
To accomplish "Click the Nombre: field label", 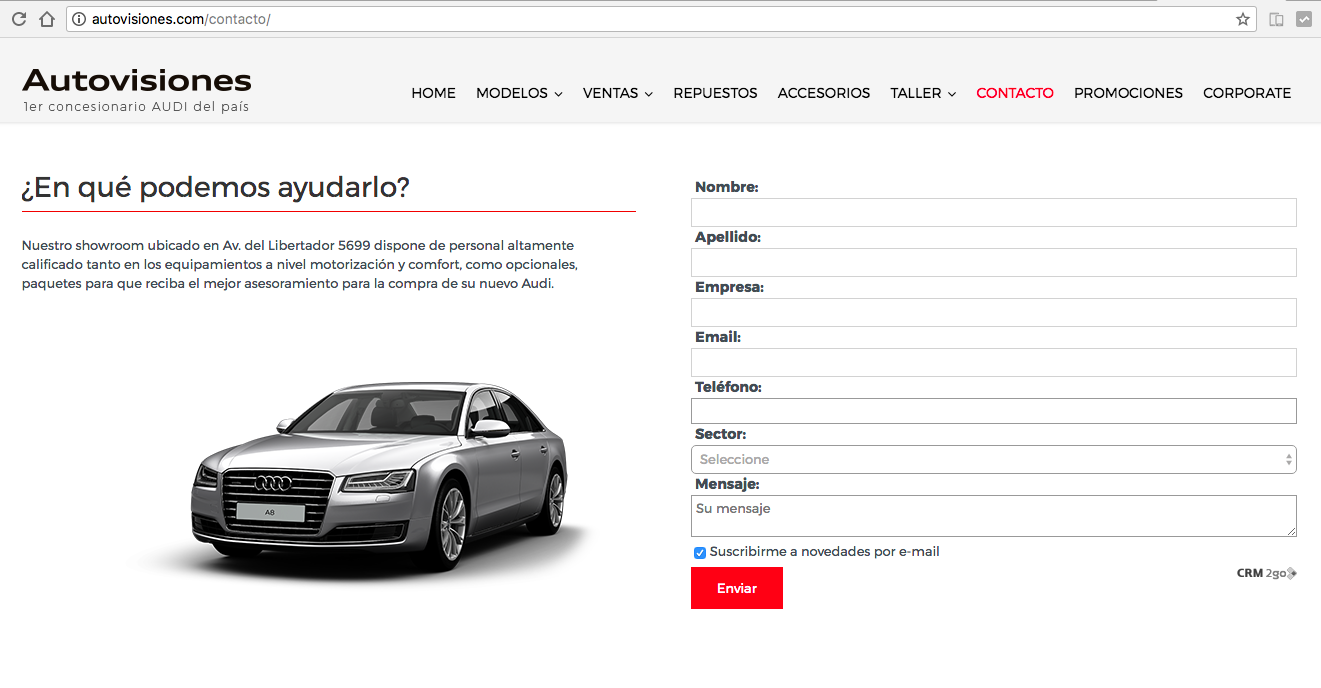I will (727, 187).
